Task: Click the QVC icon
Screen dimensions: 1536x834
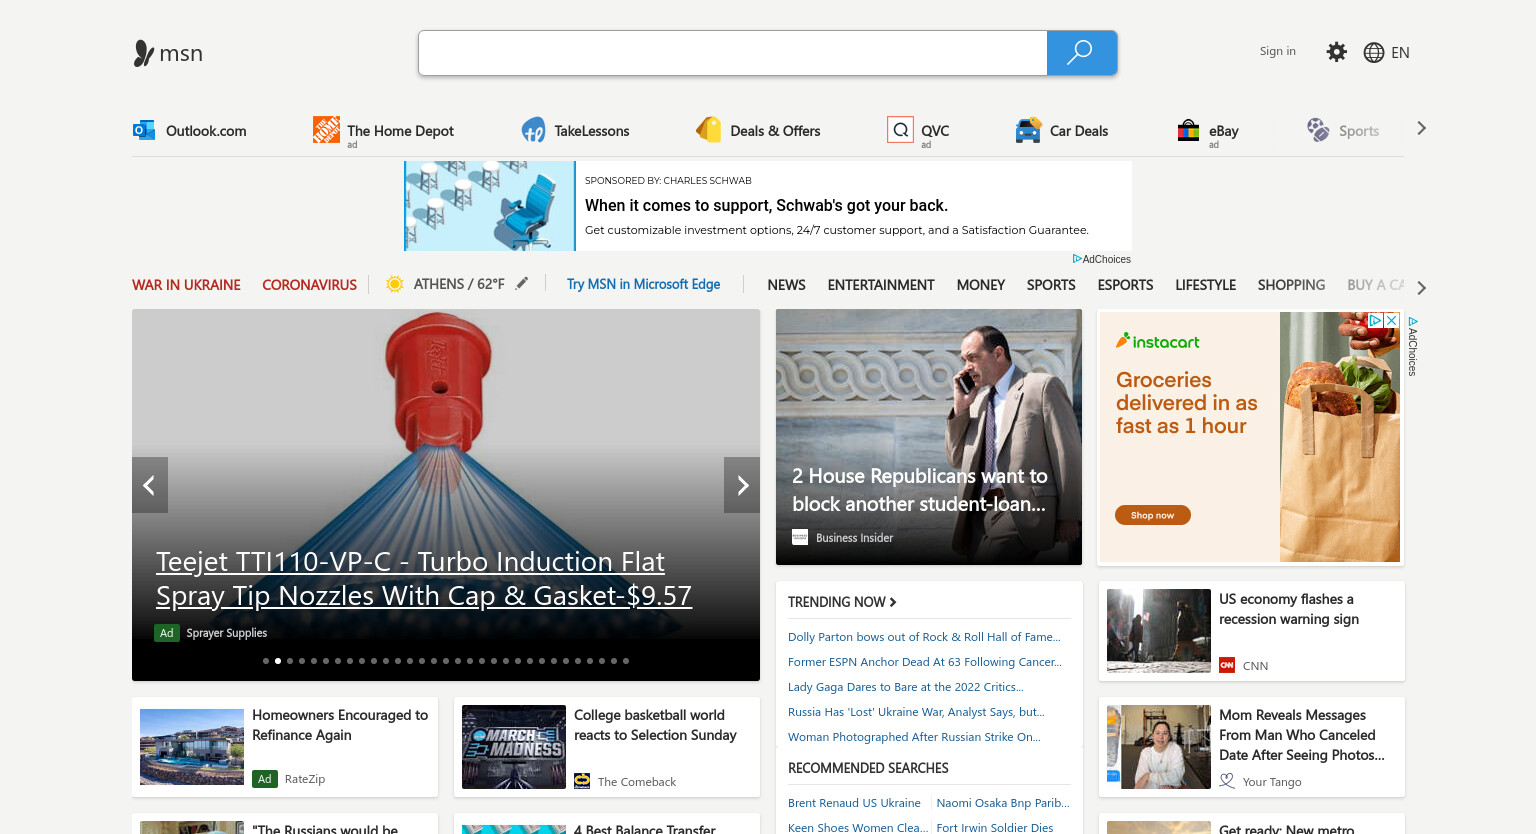Action: 901,130
